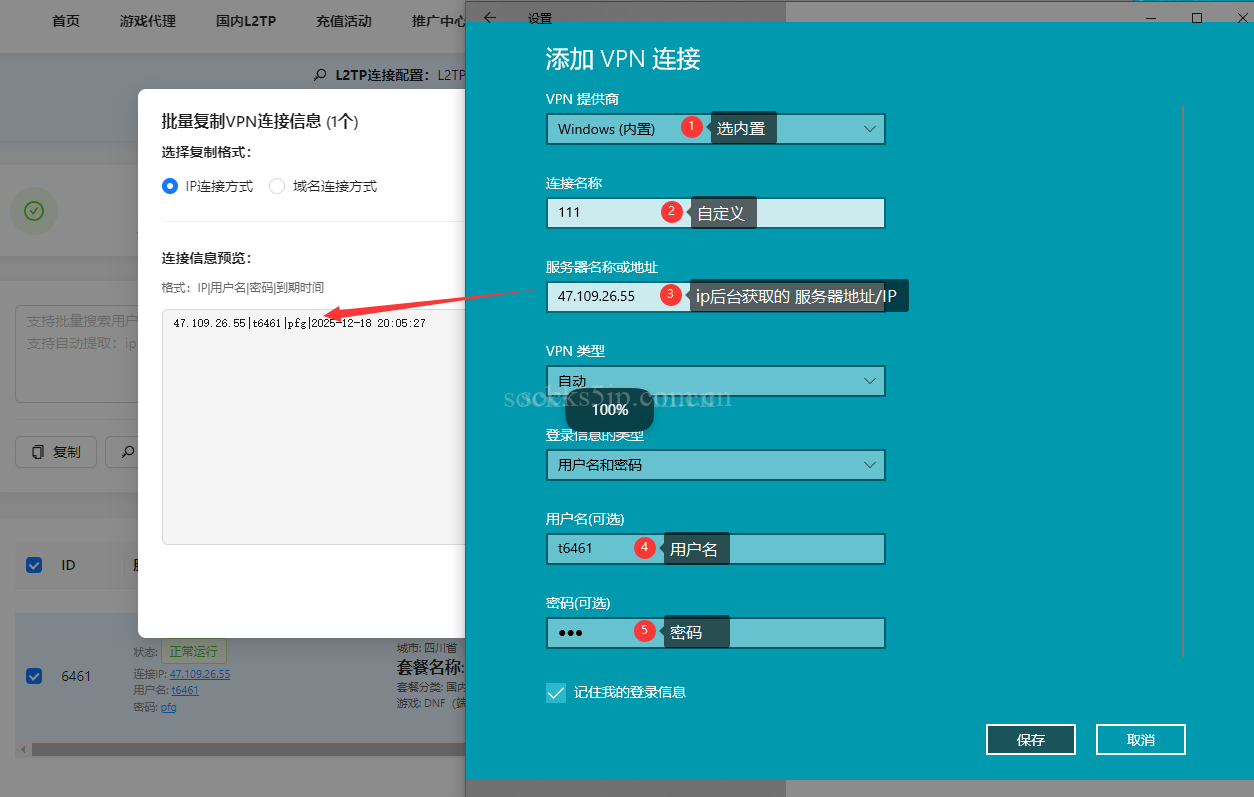Image resolution: width=1254 pixels, height=797 pixels.
Task: Click the 套餐名称 text in row
Action: 431,667
